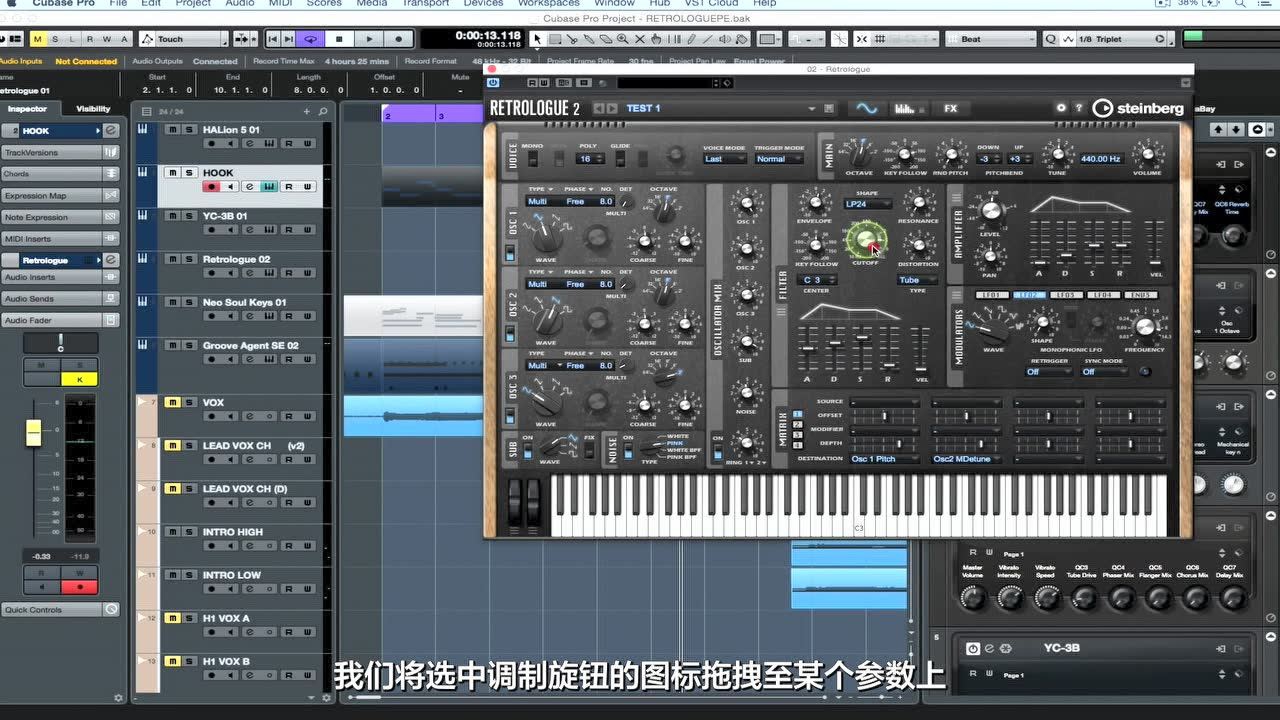Toggle the Mono voice switch

(x=532, y=159)
